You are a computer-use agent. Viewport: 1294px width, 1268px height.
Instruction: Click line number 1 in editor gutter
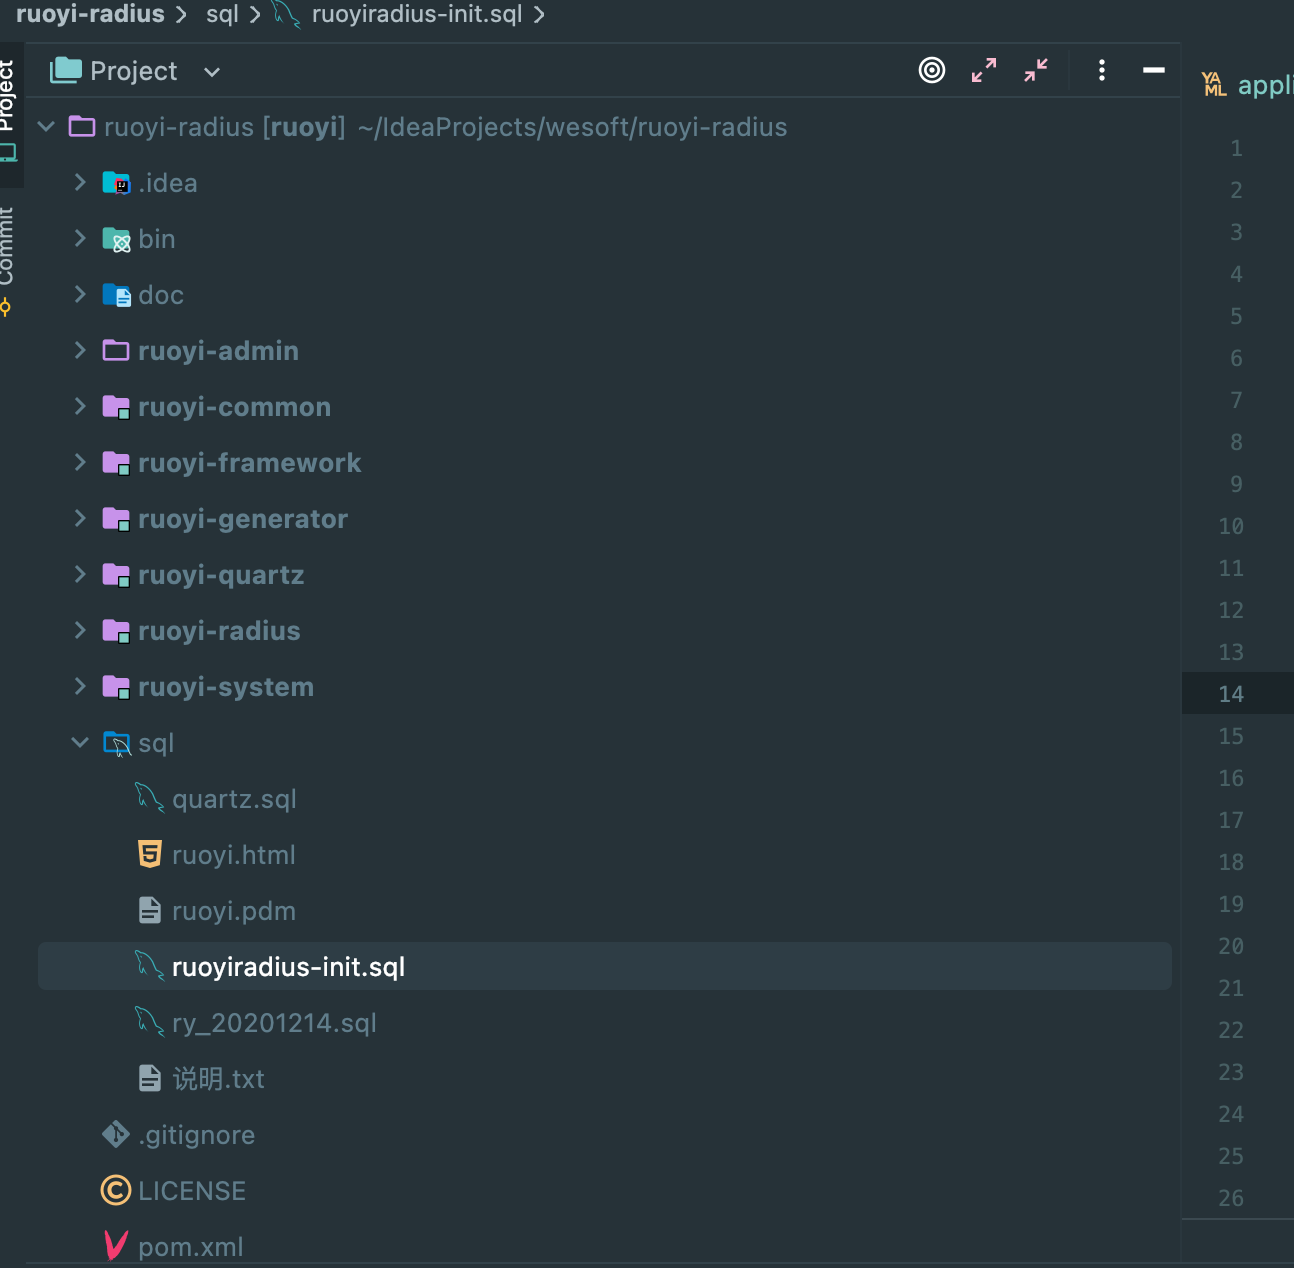click(1237, 148)
